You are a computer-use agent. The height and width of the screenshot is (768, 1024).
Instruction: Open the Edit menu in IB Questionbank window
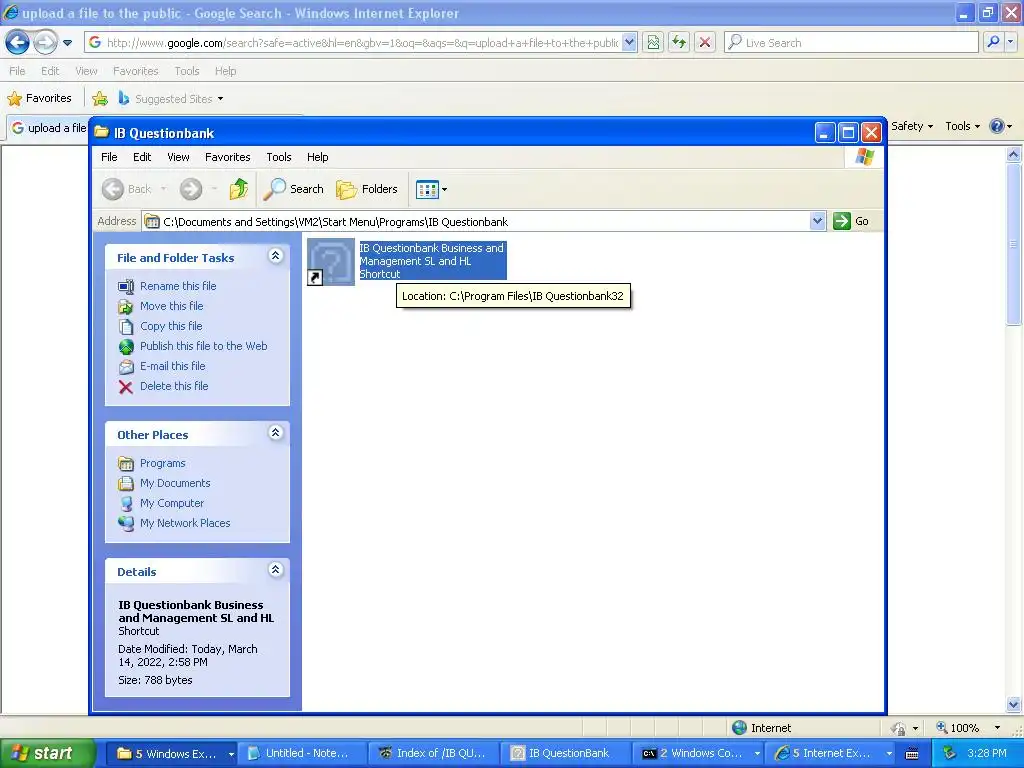point(142,157)
